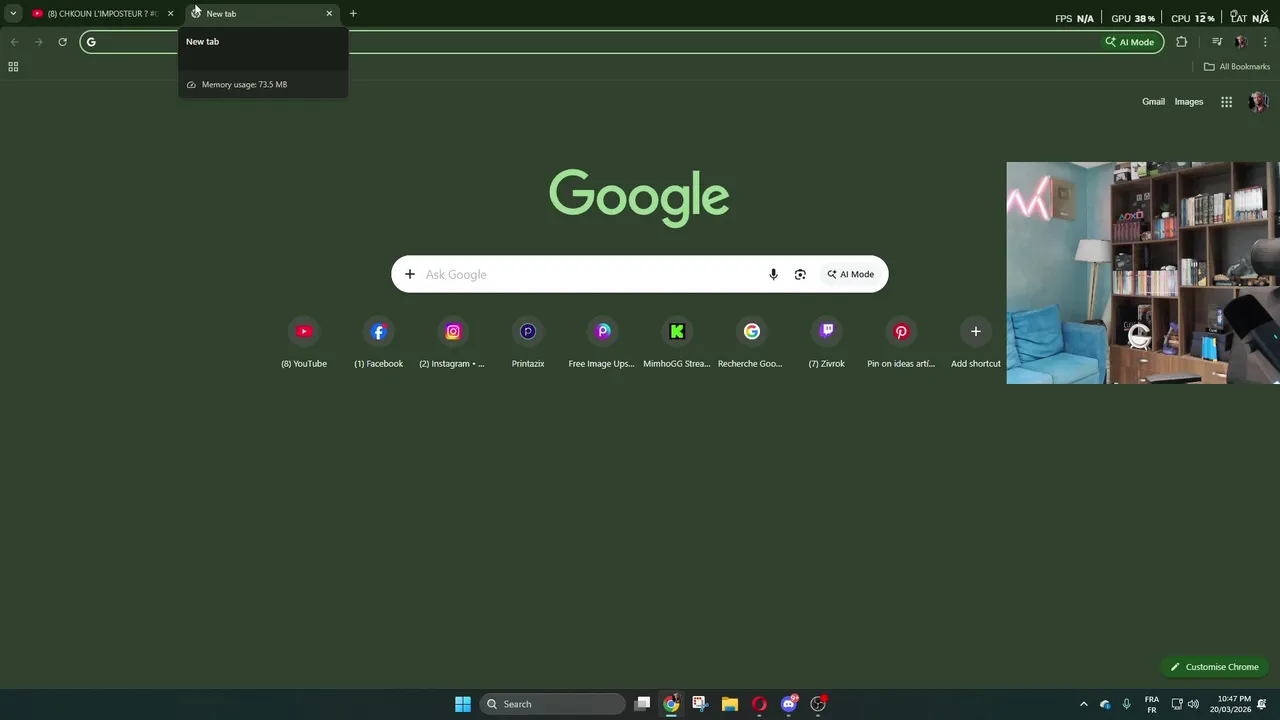Open the Chrome profile avatar in the toolbar
The image size is (1280, 720).
pos(1241,42)
